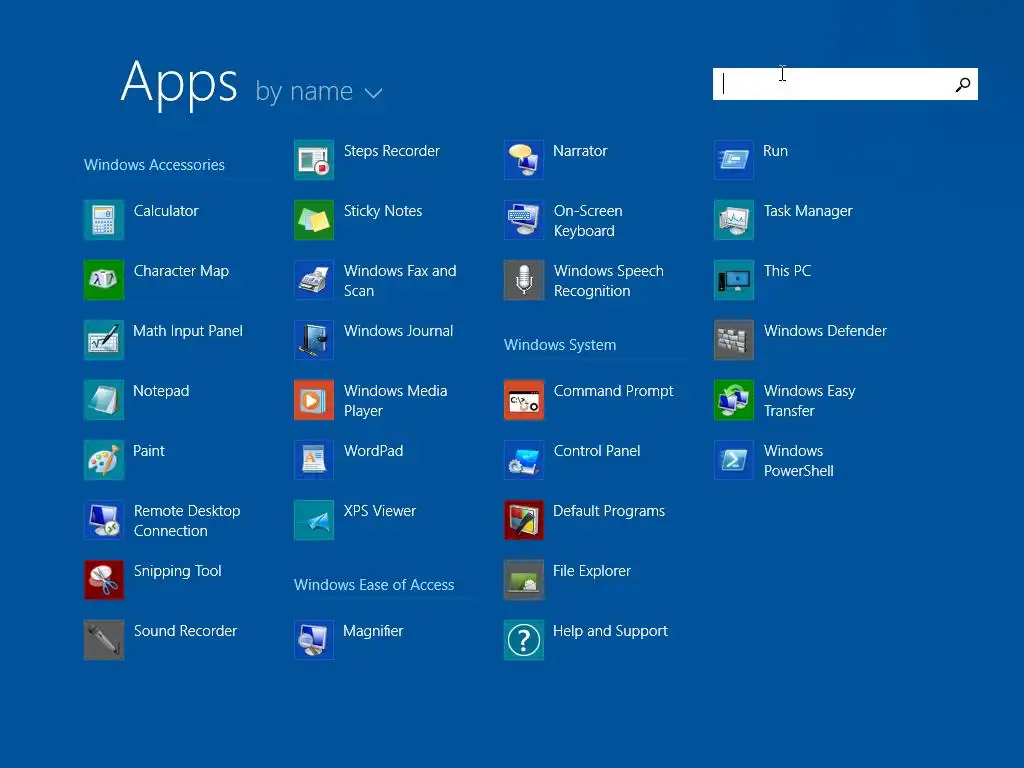Open Paint using its palette icon
1024x768 pixels.
pos(104,460)
